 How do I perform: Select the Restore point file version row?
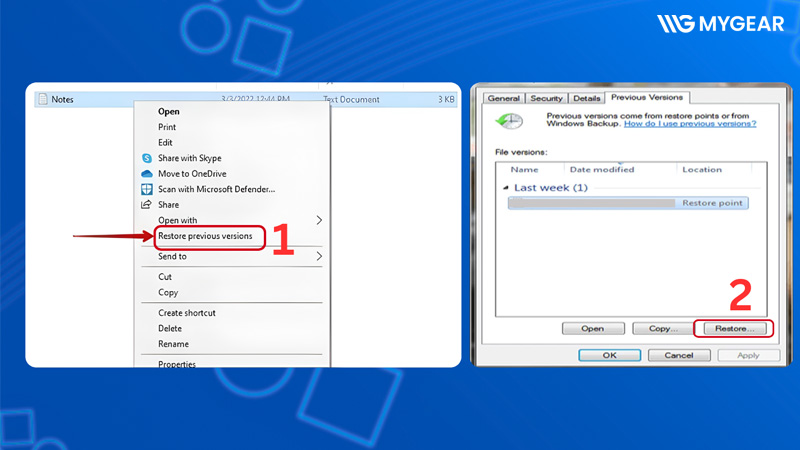(x=628, y=202)
